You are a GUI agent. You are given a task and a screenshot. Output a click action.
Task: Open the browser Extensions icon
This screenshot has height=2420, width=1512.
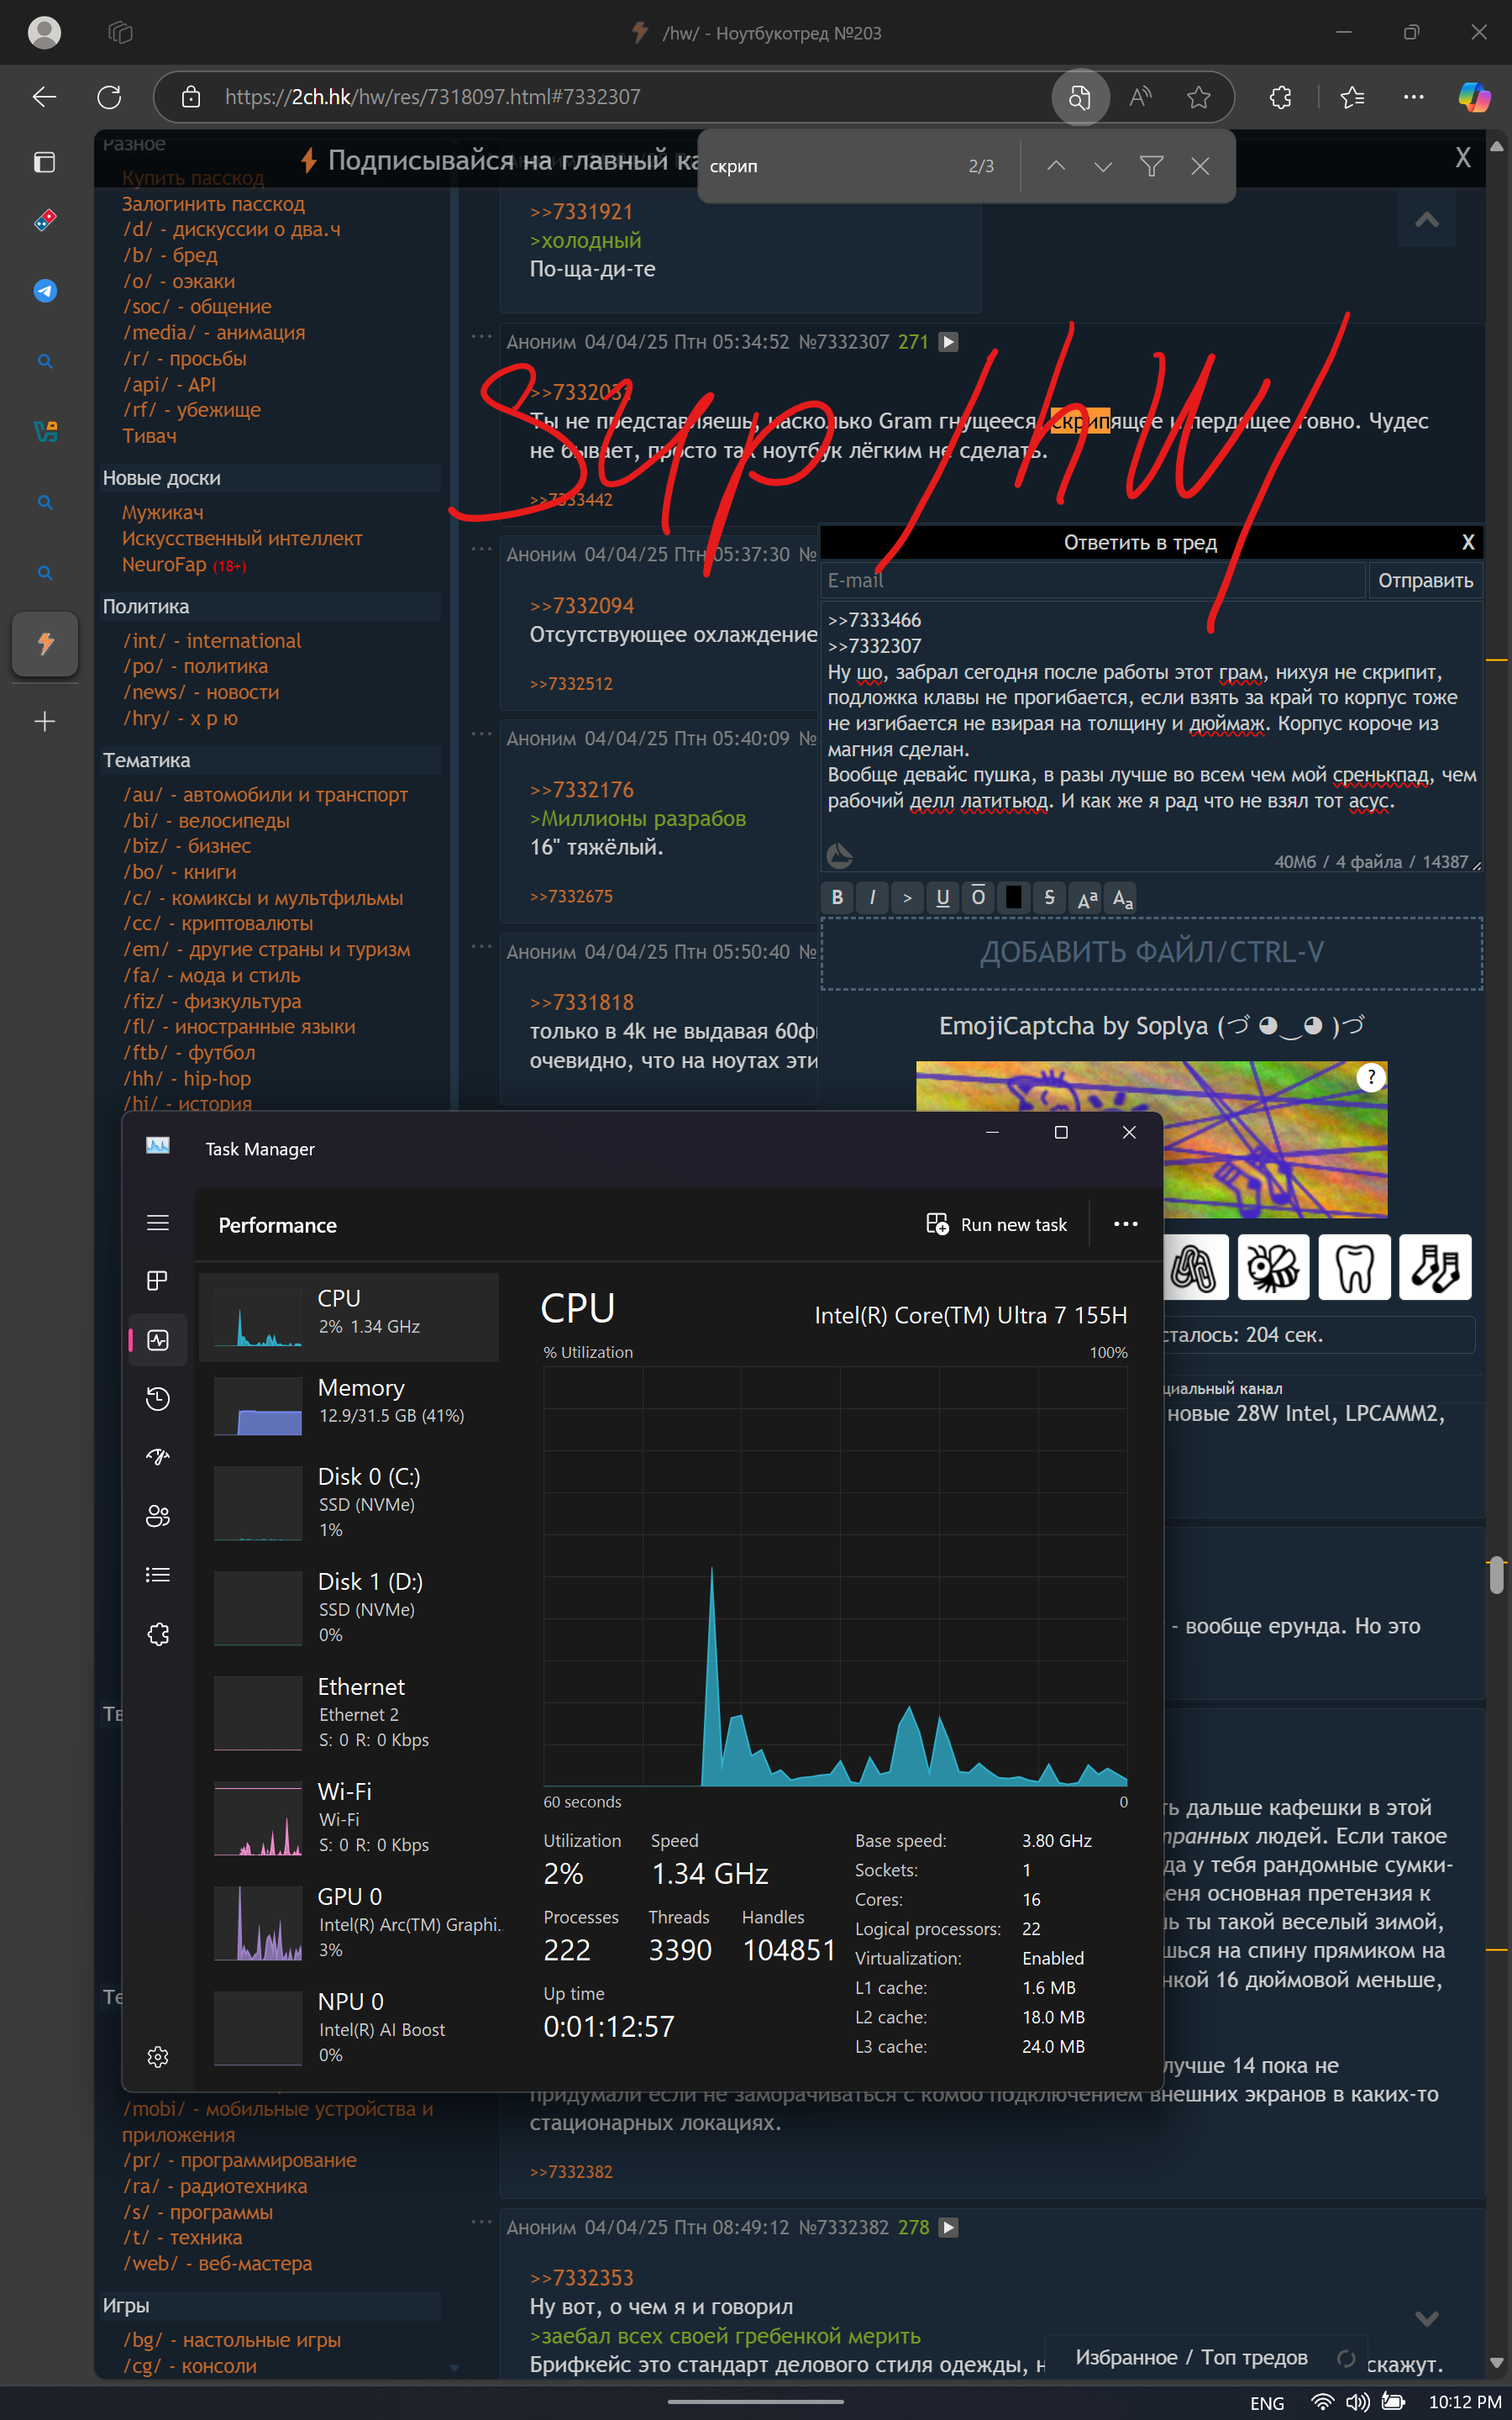[1280, 97]
